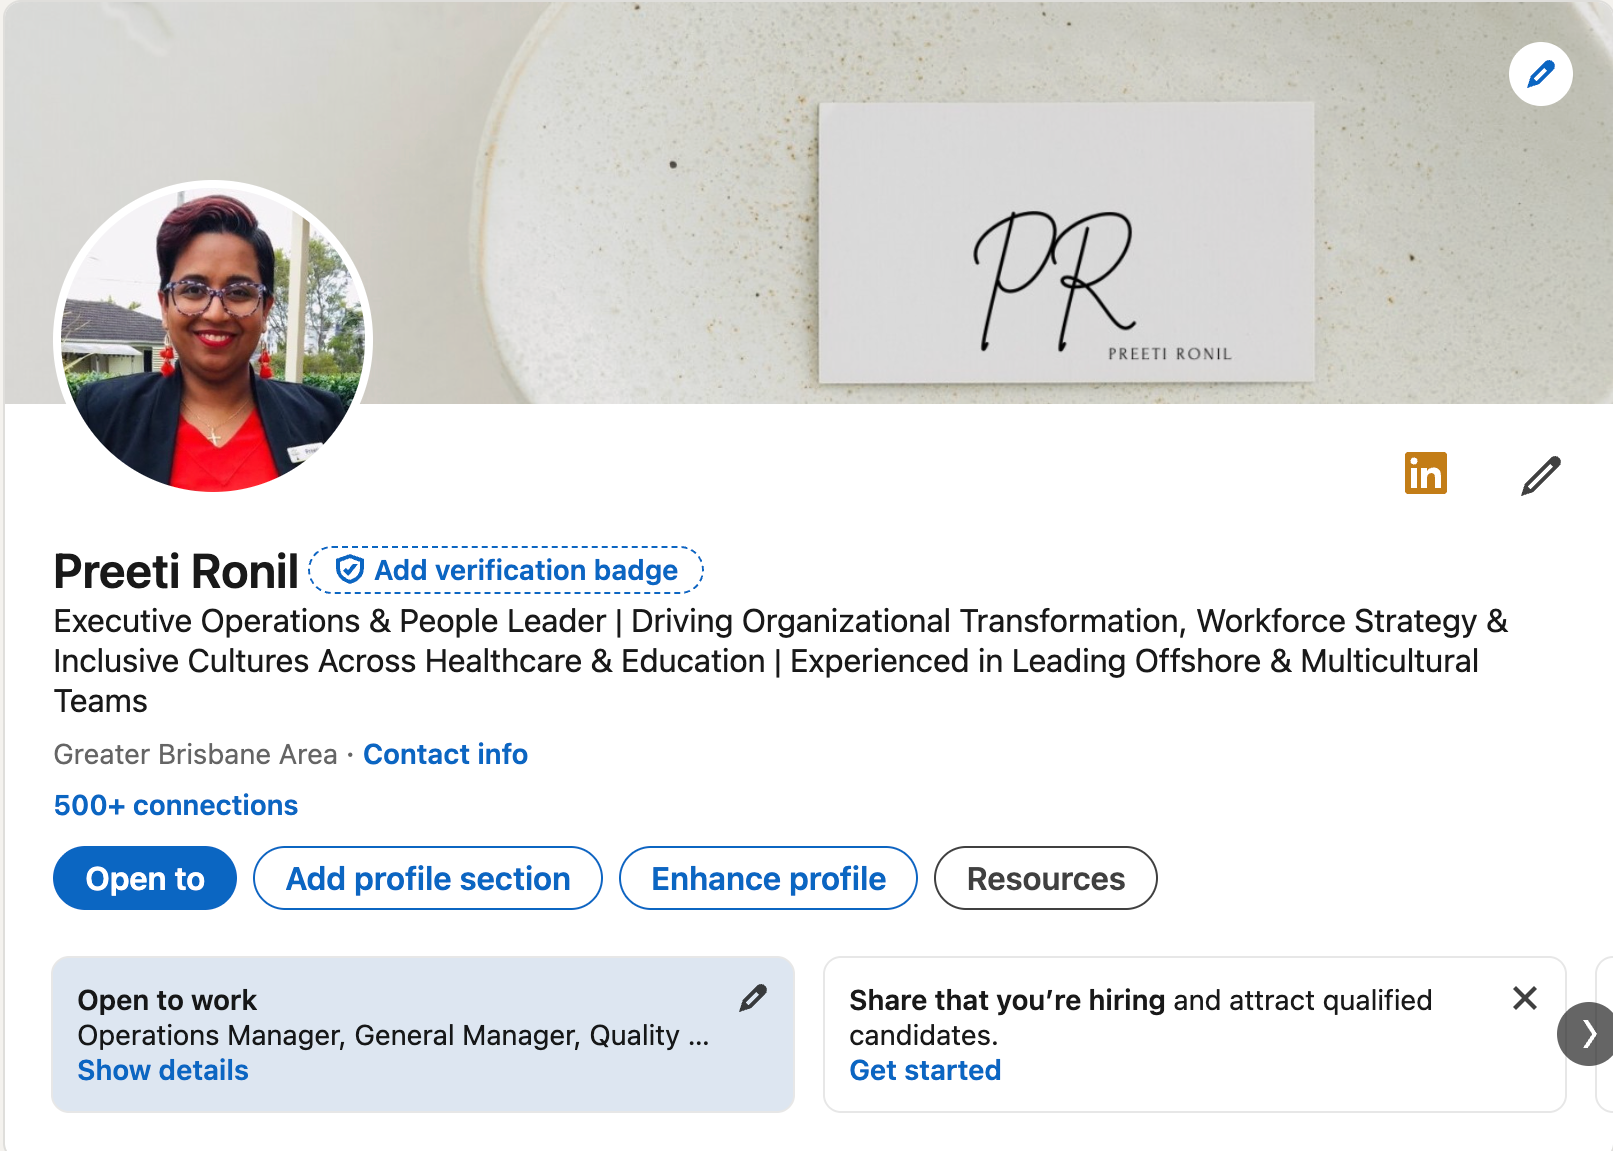This screenshot has width=1613, height=1151.
Task: Expand the Resources menu
Action: [1045, 878]
